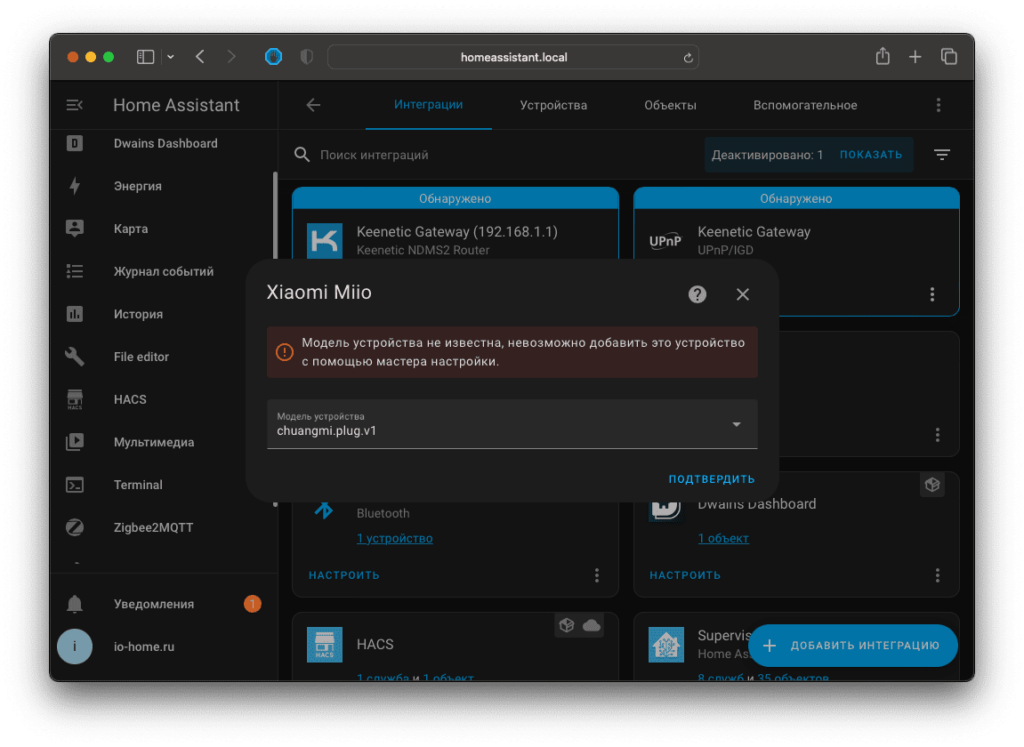
Task: Go back using settings back arrow
Action: pos(313,105)
